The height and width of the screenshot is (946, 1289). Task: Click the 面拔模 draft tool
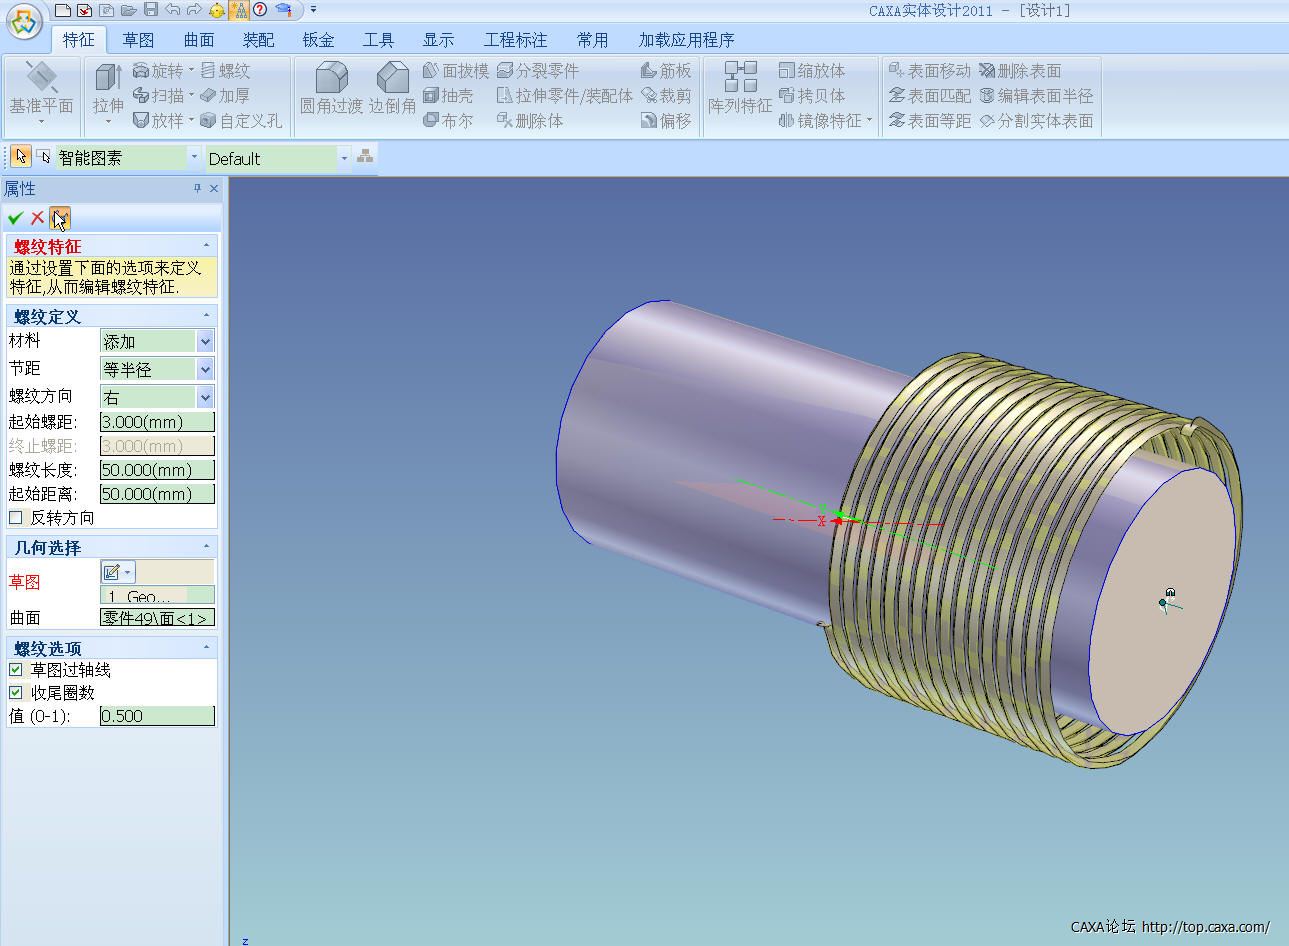point(456,71)
